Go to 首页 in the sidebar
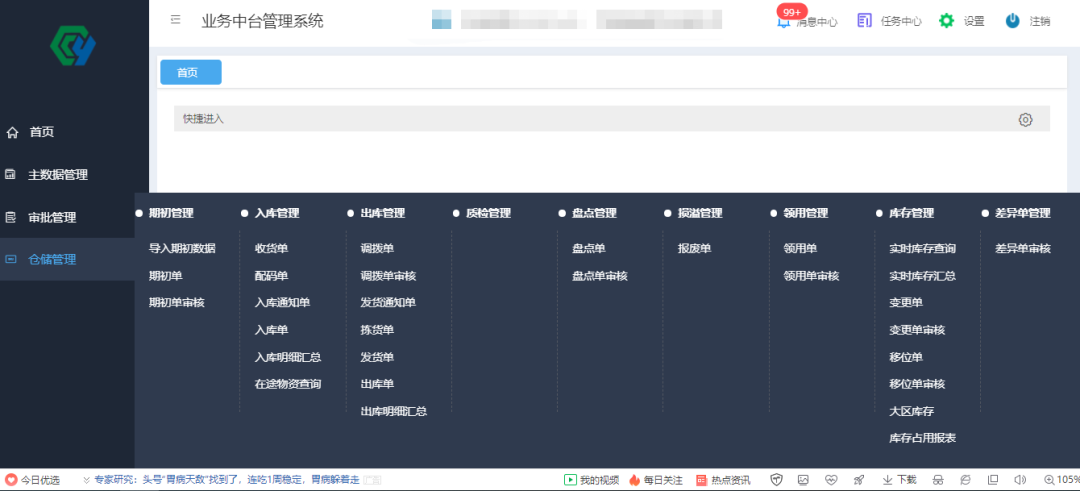This screenshot has height=491, width=1080. point(41,132)
